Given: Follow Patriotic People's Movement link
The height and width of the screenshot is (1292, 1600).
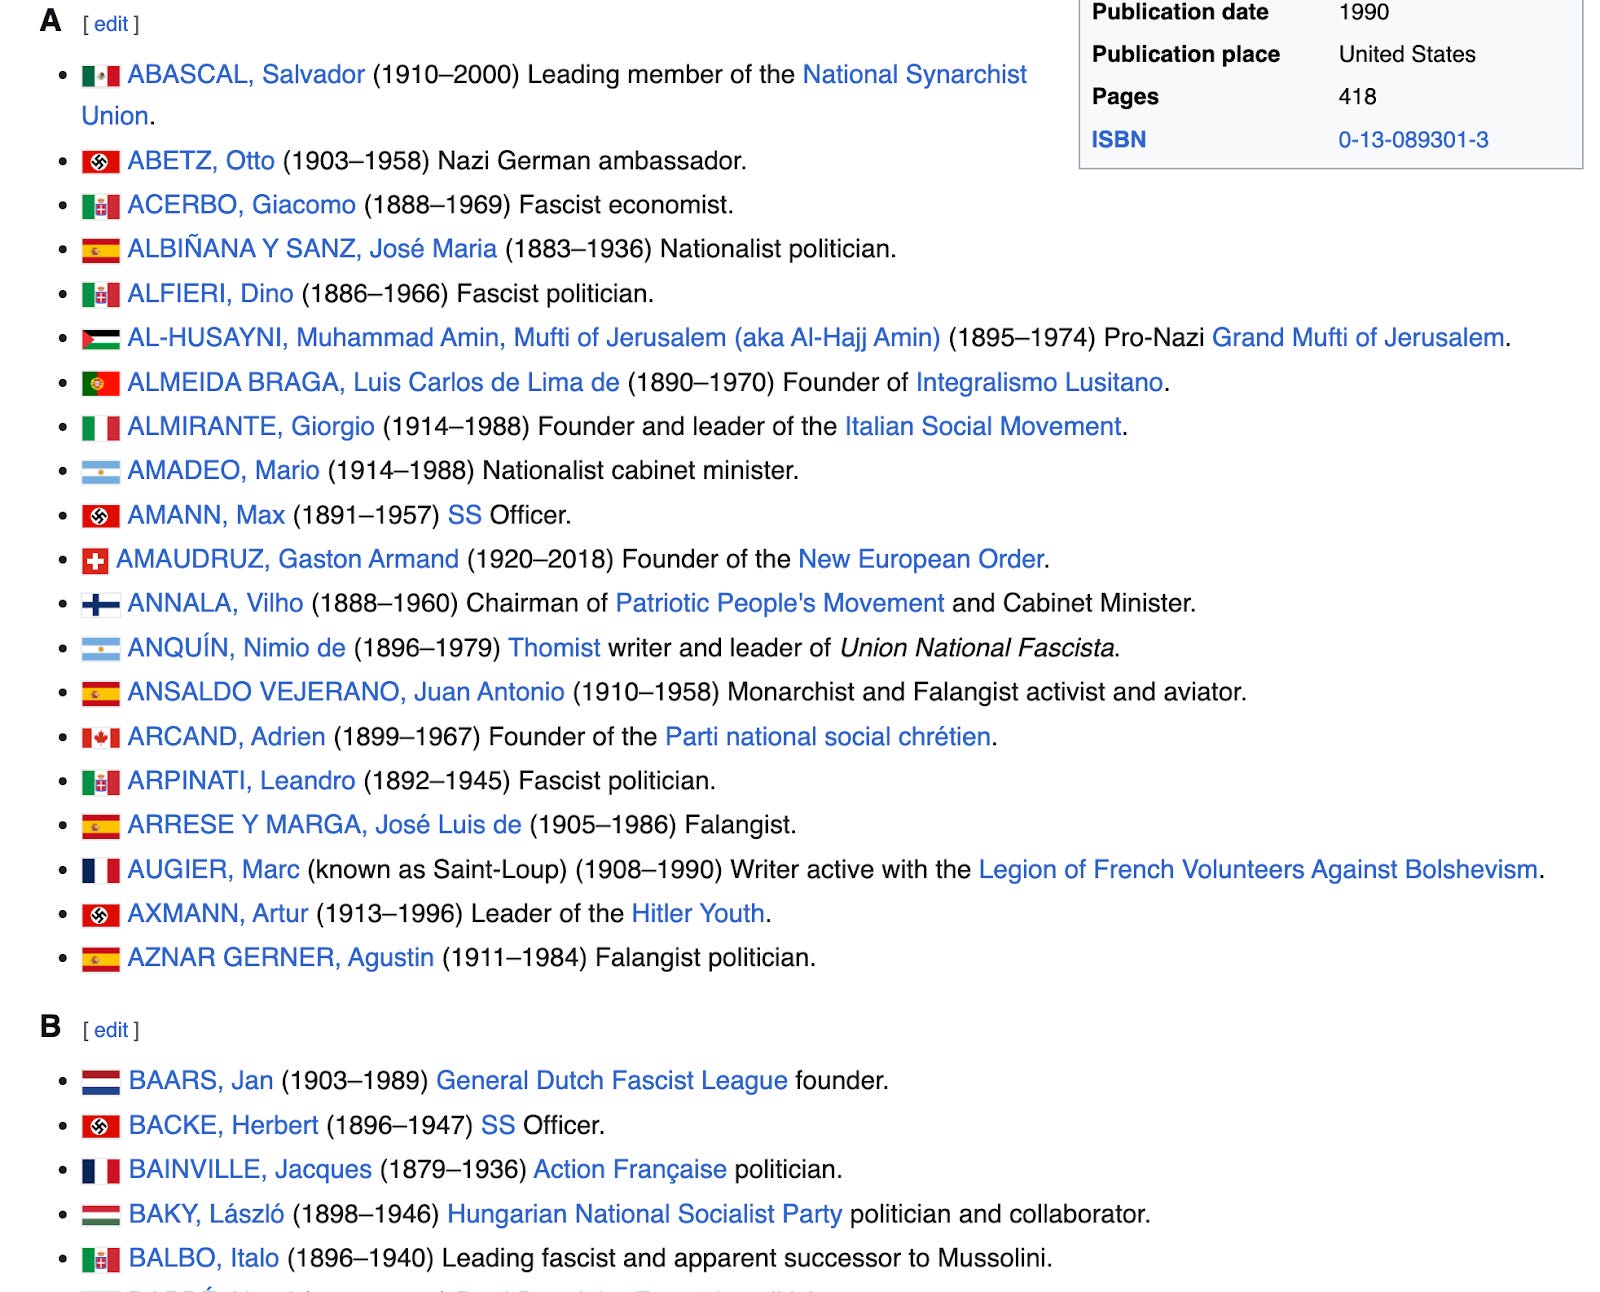Looking at the screenshot, I should [779, 603].
